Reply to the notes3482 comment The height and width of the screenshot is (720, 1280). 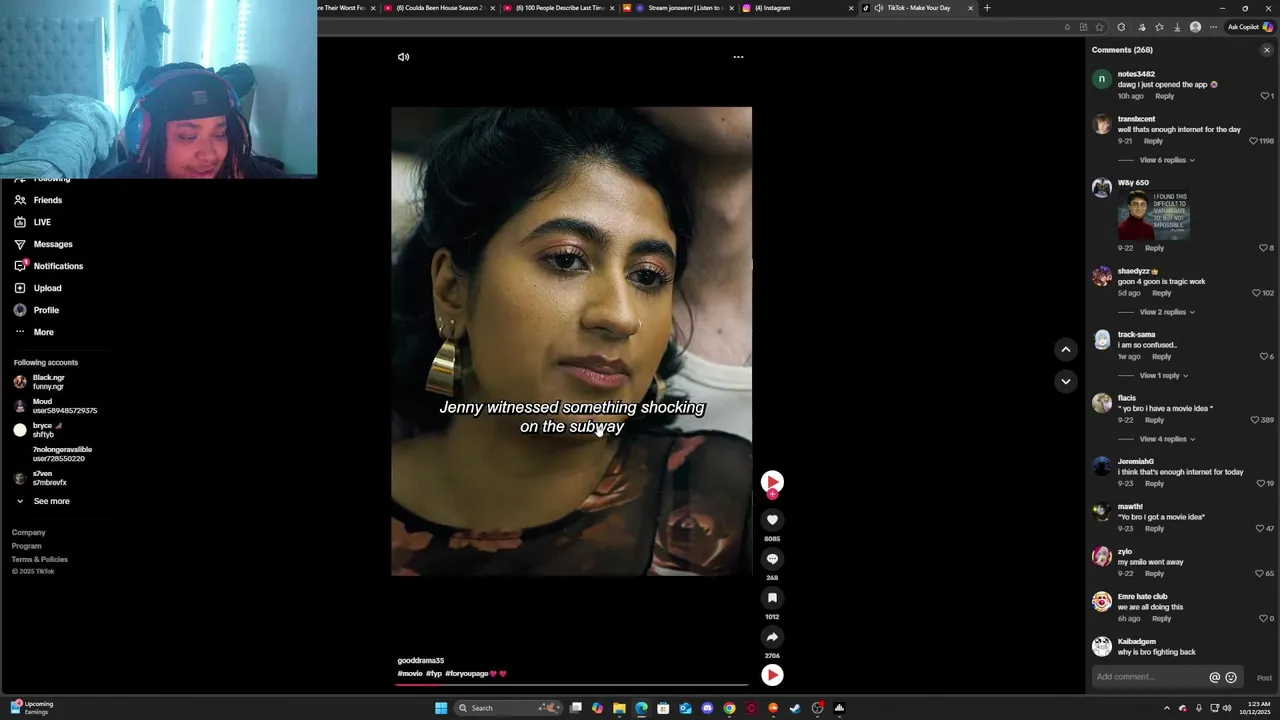click(x=1165, y=96)
